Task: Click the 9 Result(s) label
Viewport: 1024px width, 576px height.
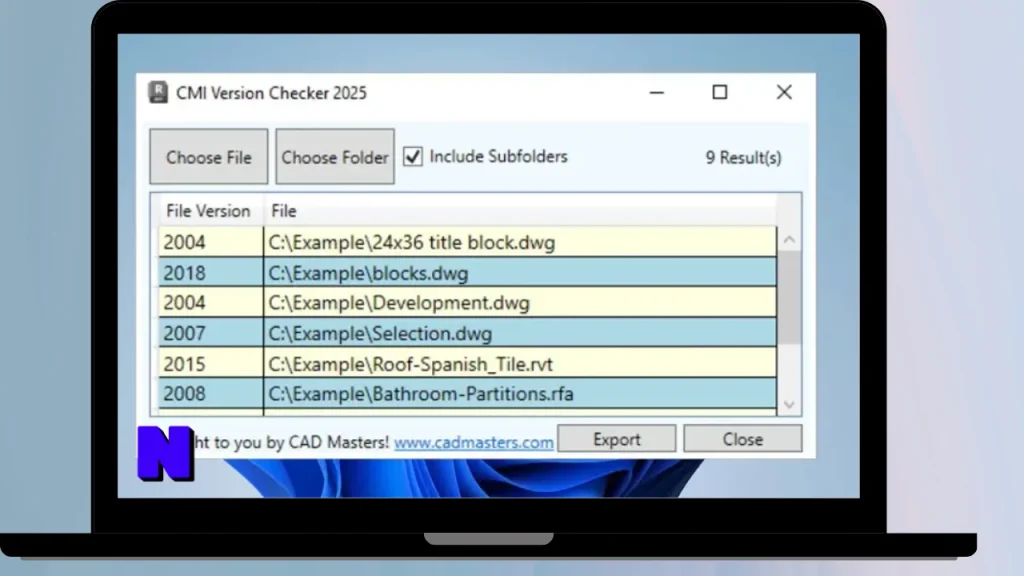Action: pos(743,157)
